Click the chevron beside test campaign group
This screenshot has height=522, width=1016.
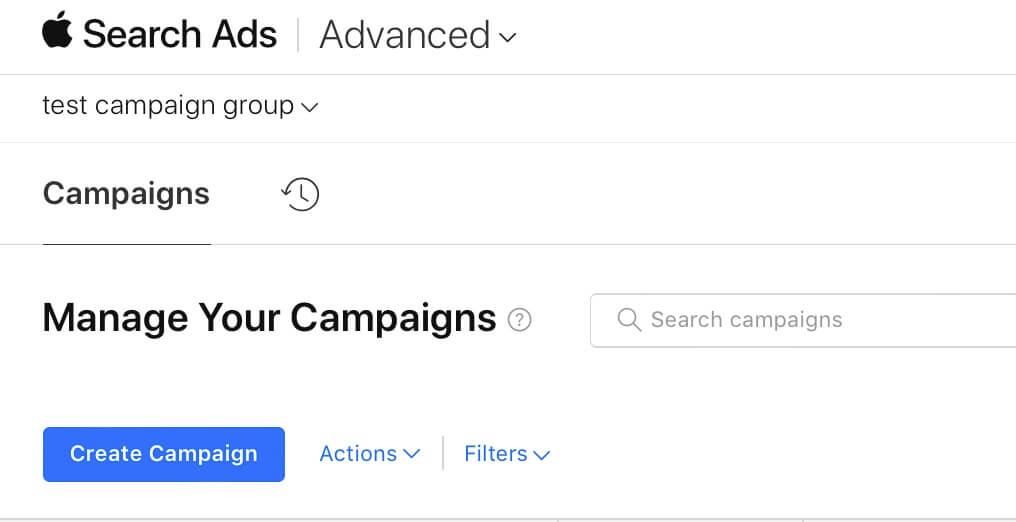point(309,107)
